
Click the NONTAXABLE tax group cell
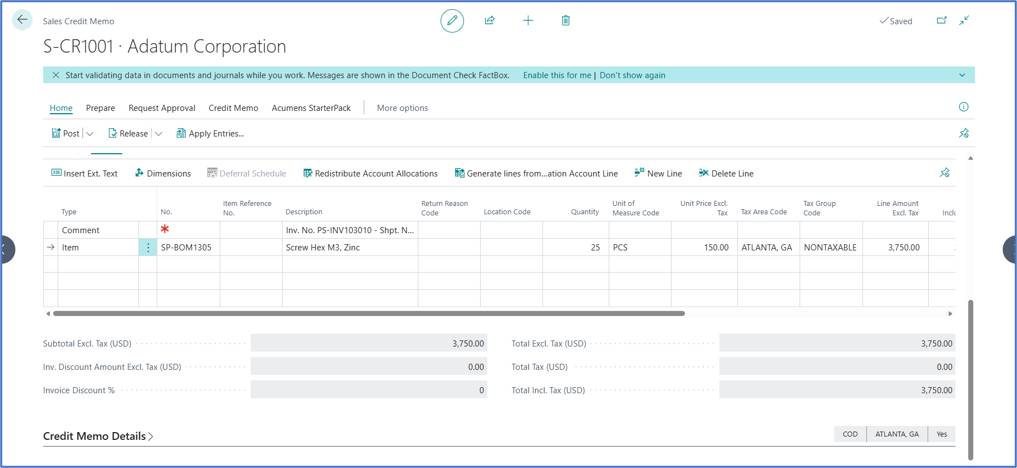point(830,248)
